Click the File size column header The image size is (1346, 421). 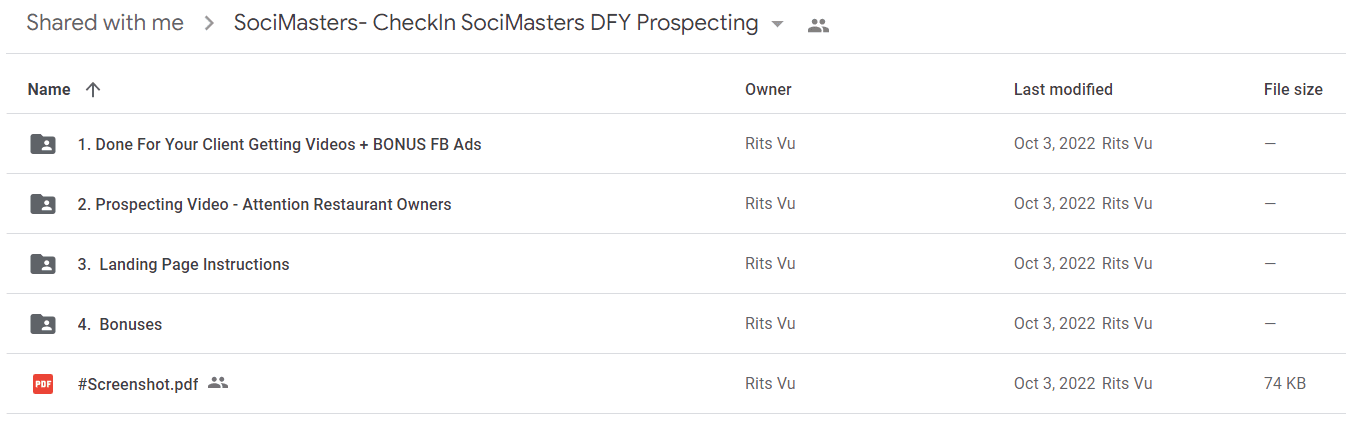tap(1293, 89)
